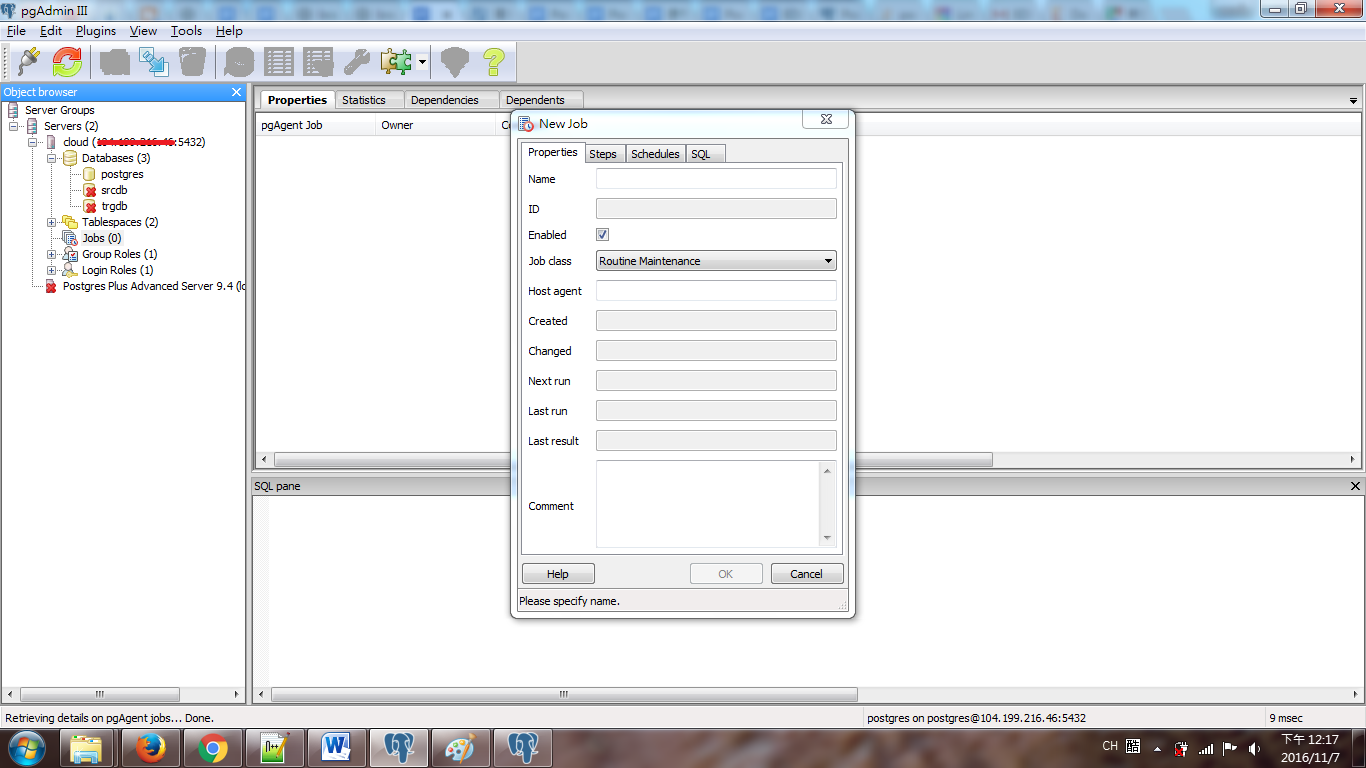Screen dimensions: 1366x768
Task: Open File Explorer from the taskbar
Action: [88, 748]
